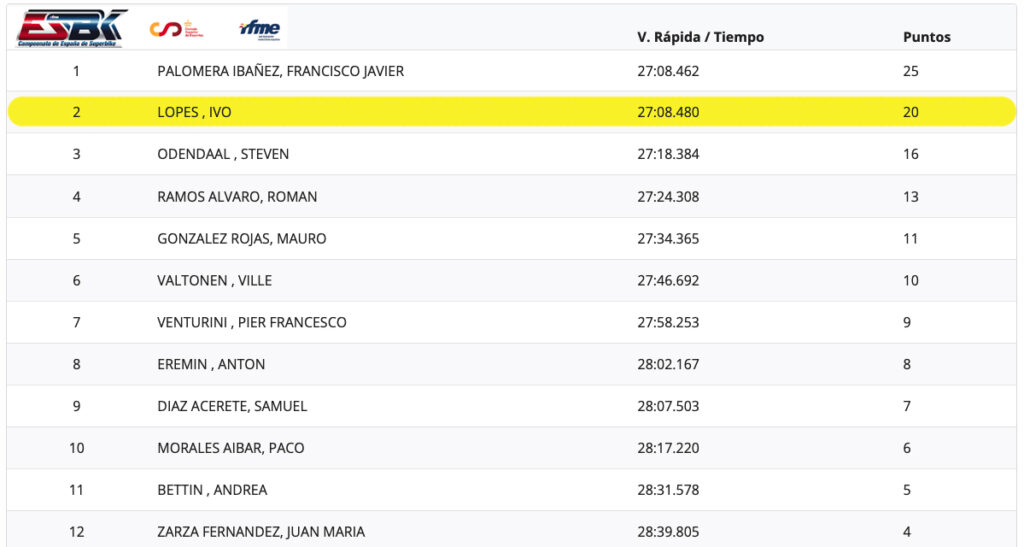This screenshot has height=547, width=1024.
Task: Click the ESBK Superbike championship logo
Action: point(71,28)
